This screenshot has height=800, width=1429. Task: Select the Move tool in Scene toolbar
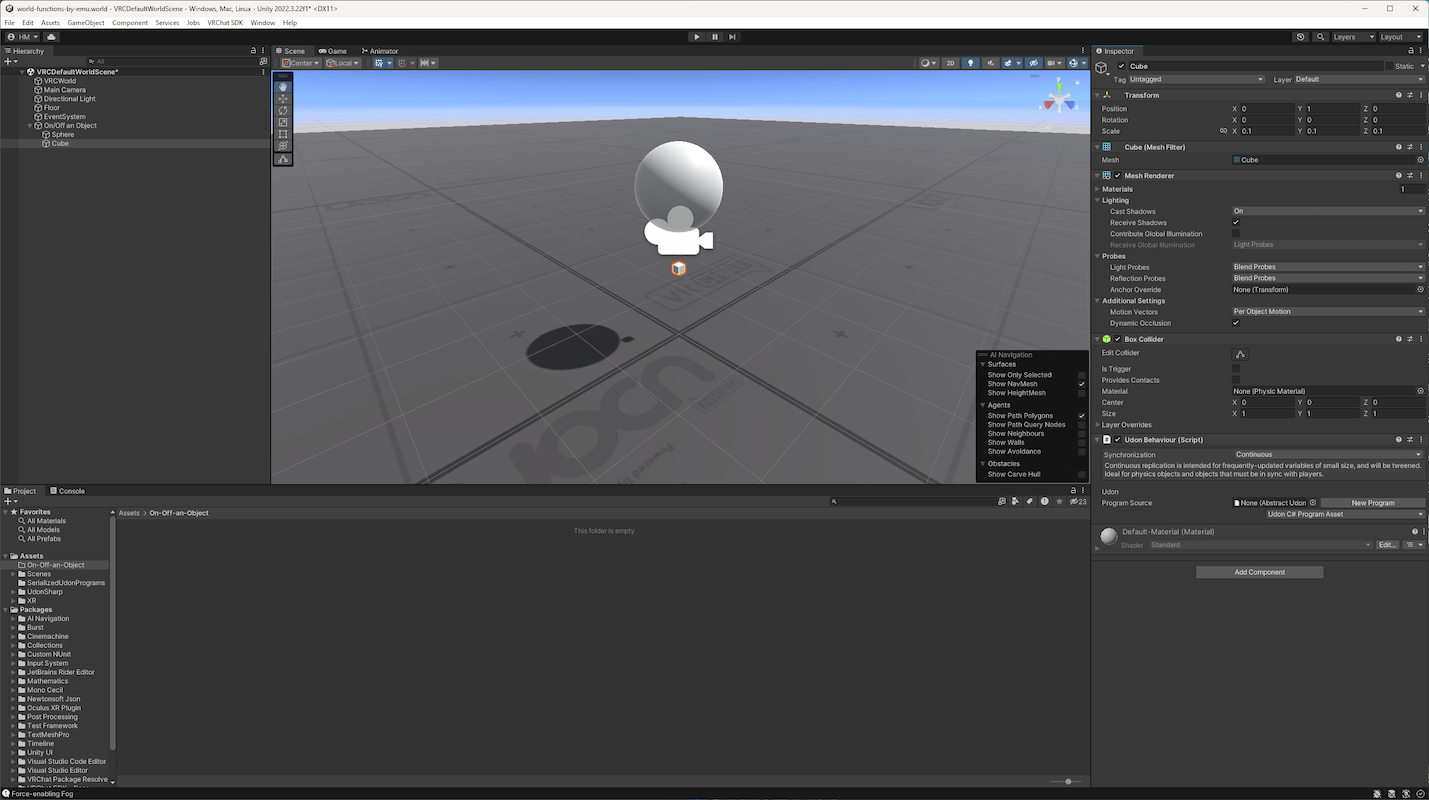coord(283,99)
